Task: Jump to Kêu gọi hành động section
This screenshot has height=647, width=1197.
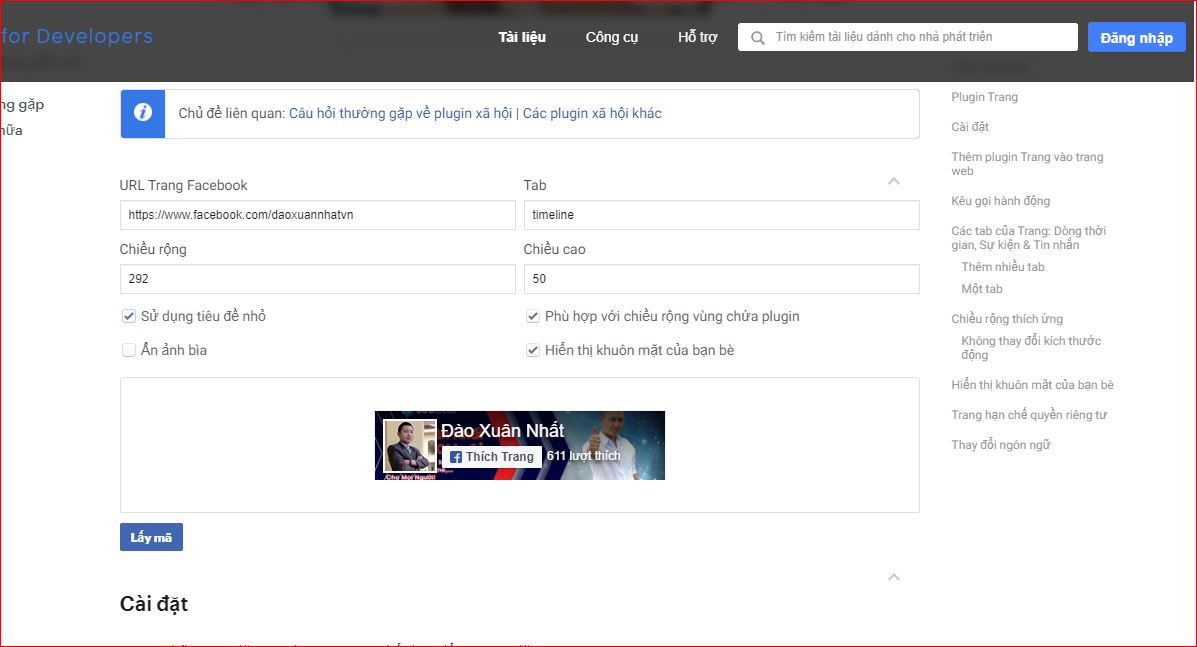Action: [x=1001, y=201]
